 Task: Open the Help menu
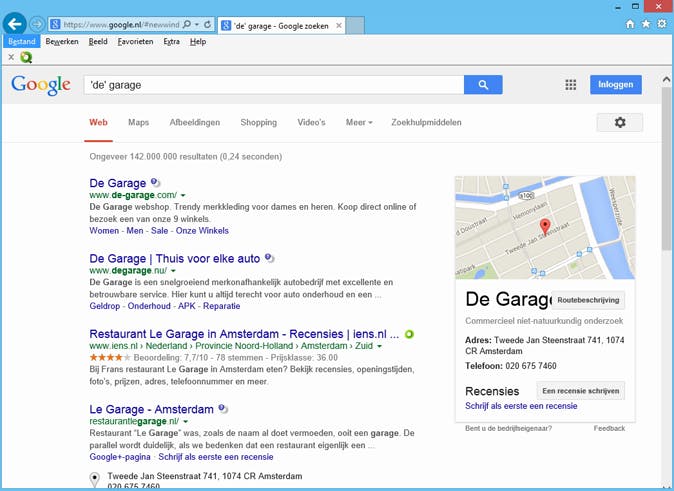[198, 41]
